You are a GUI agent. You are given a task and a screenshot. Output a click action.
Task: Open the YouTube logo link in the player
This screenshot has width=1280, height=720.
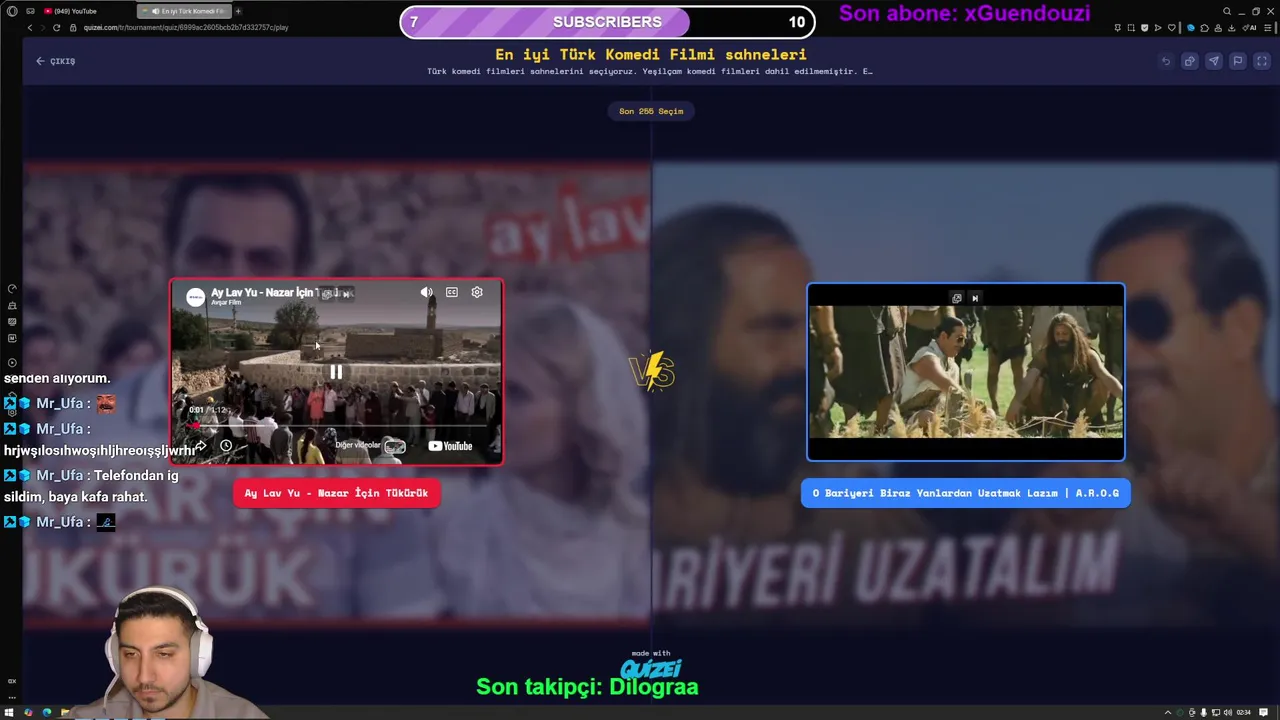click(x=450, y=446)
